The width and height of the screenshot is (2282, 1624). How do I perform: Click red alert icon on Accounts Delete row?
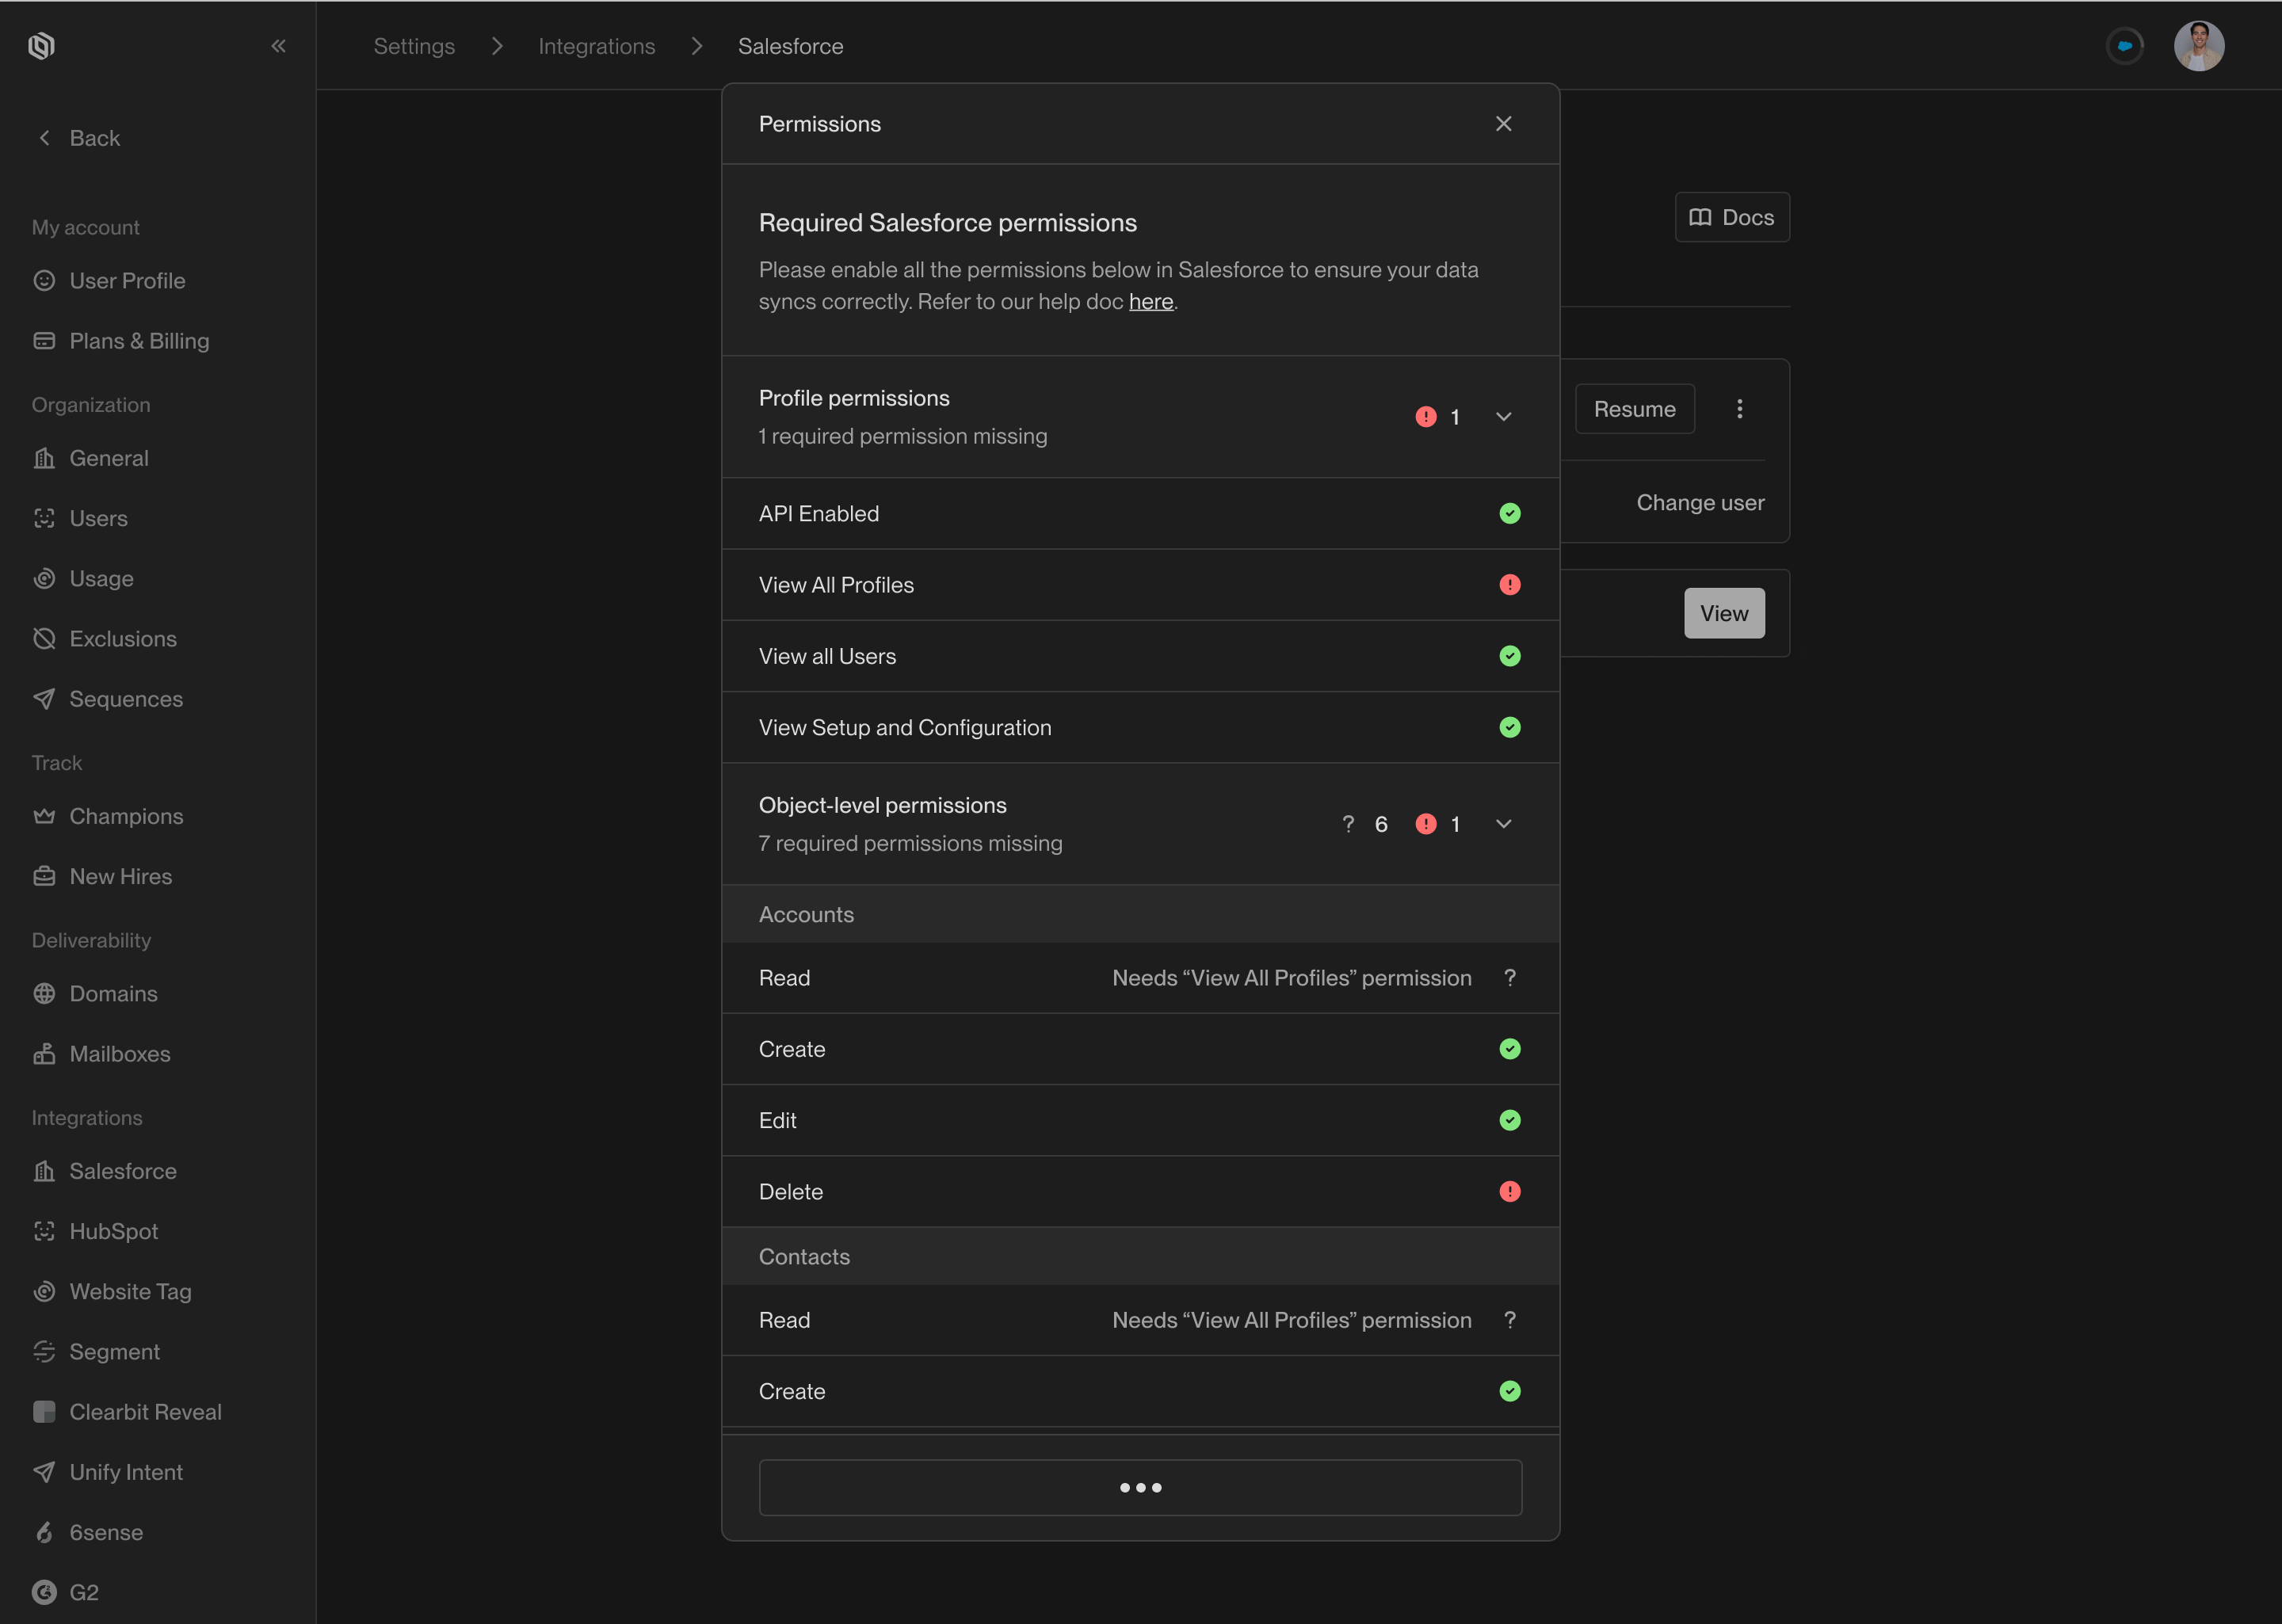click(x=1509, y=1192)
